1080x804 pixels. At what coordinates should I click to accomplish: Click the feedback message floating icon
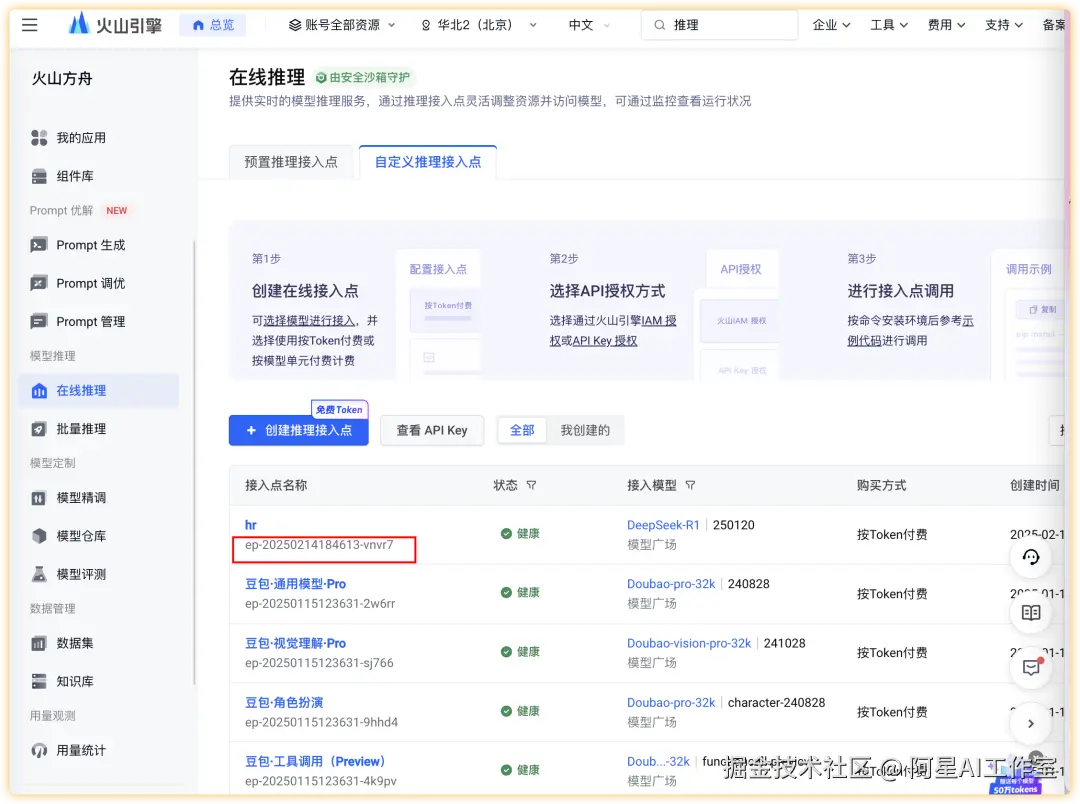coord(1030,668)
